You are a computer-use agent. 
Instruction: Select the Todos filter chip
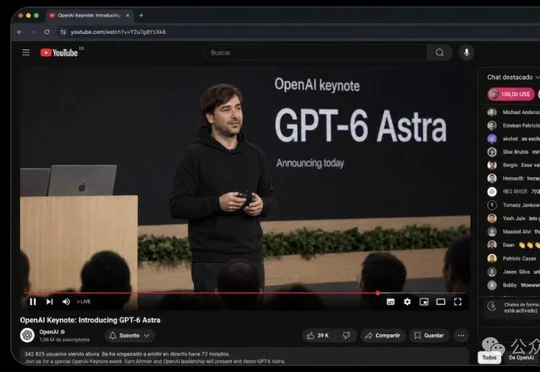pos(489,358)
